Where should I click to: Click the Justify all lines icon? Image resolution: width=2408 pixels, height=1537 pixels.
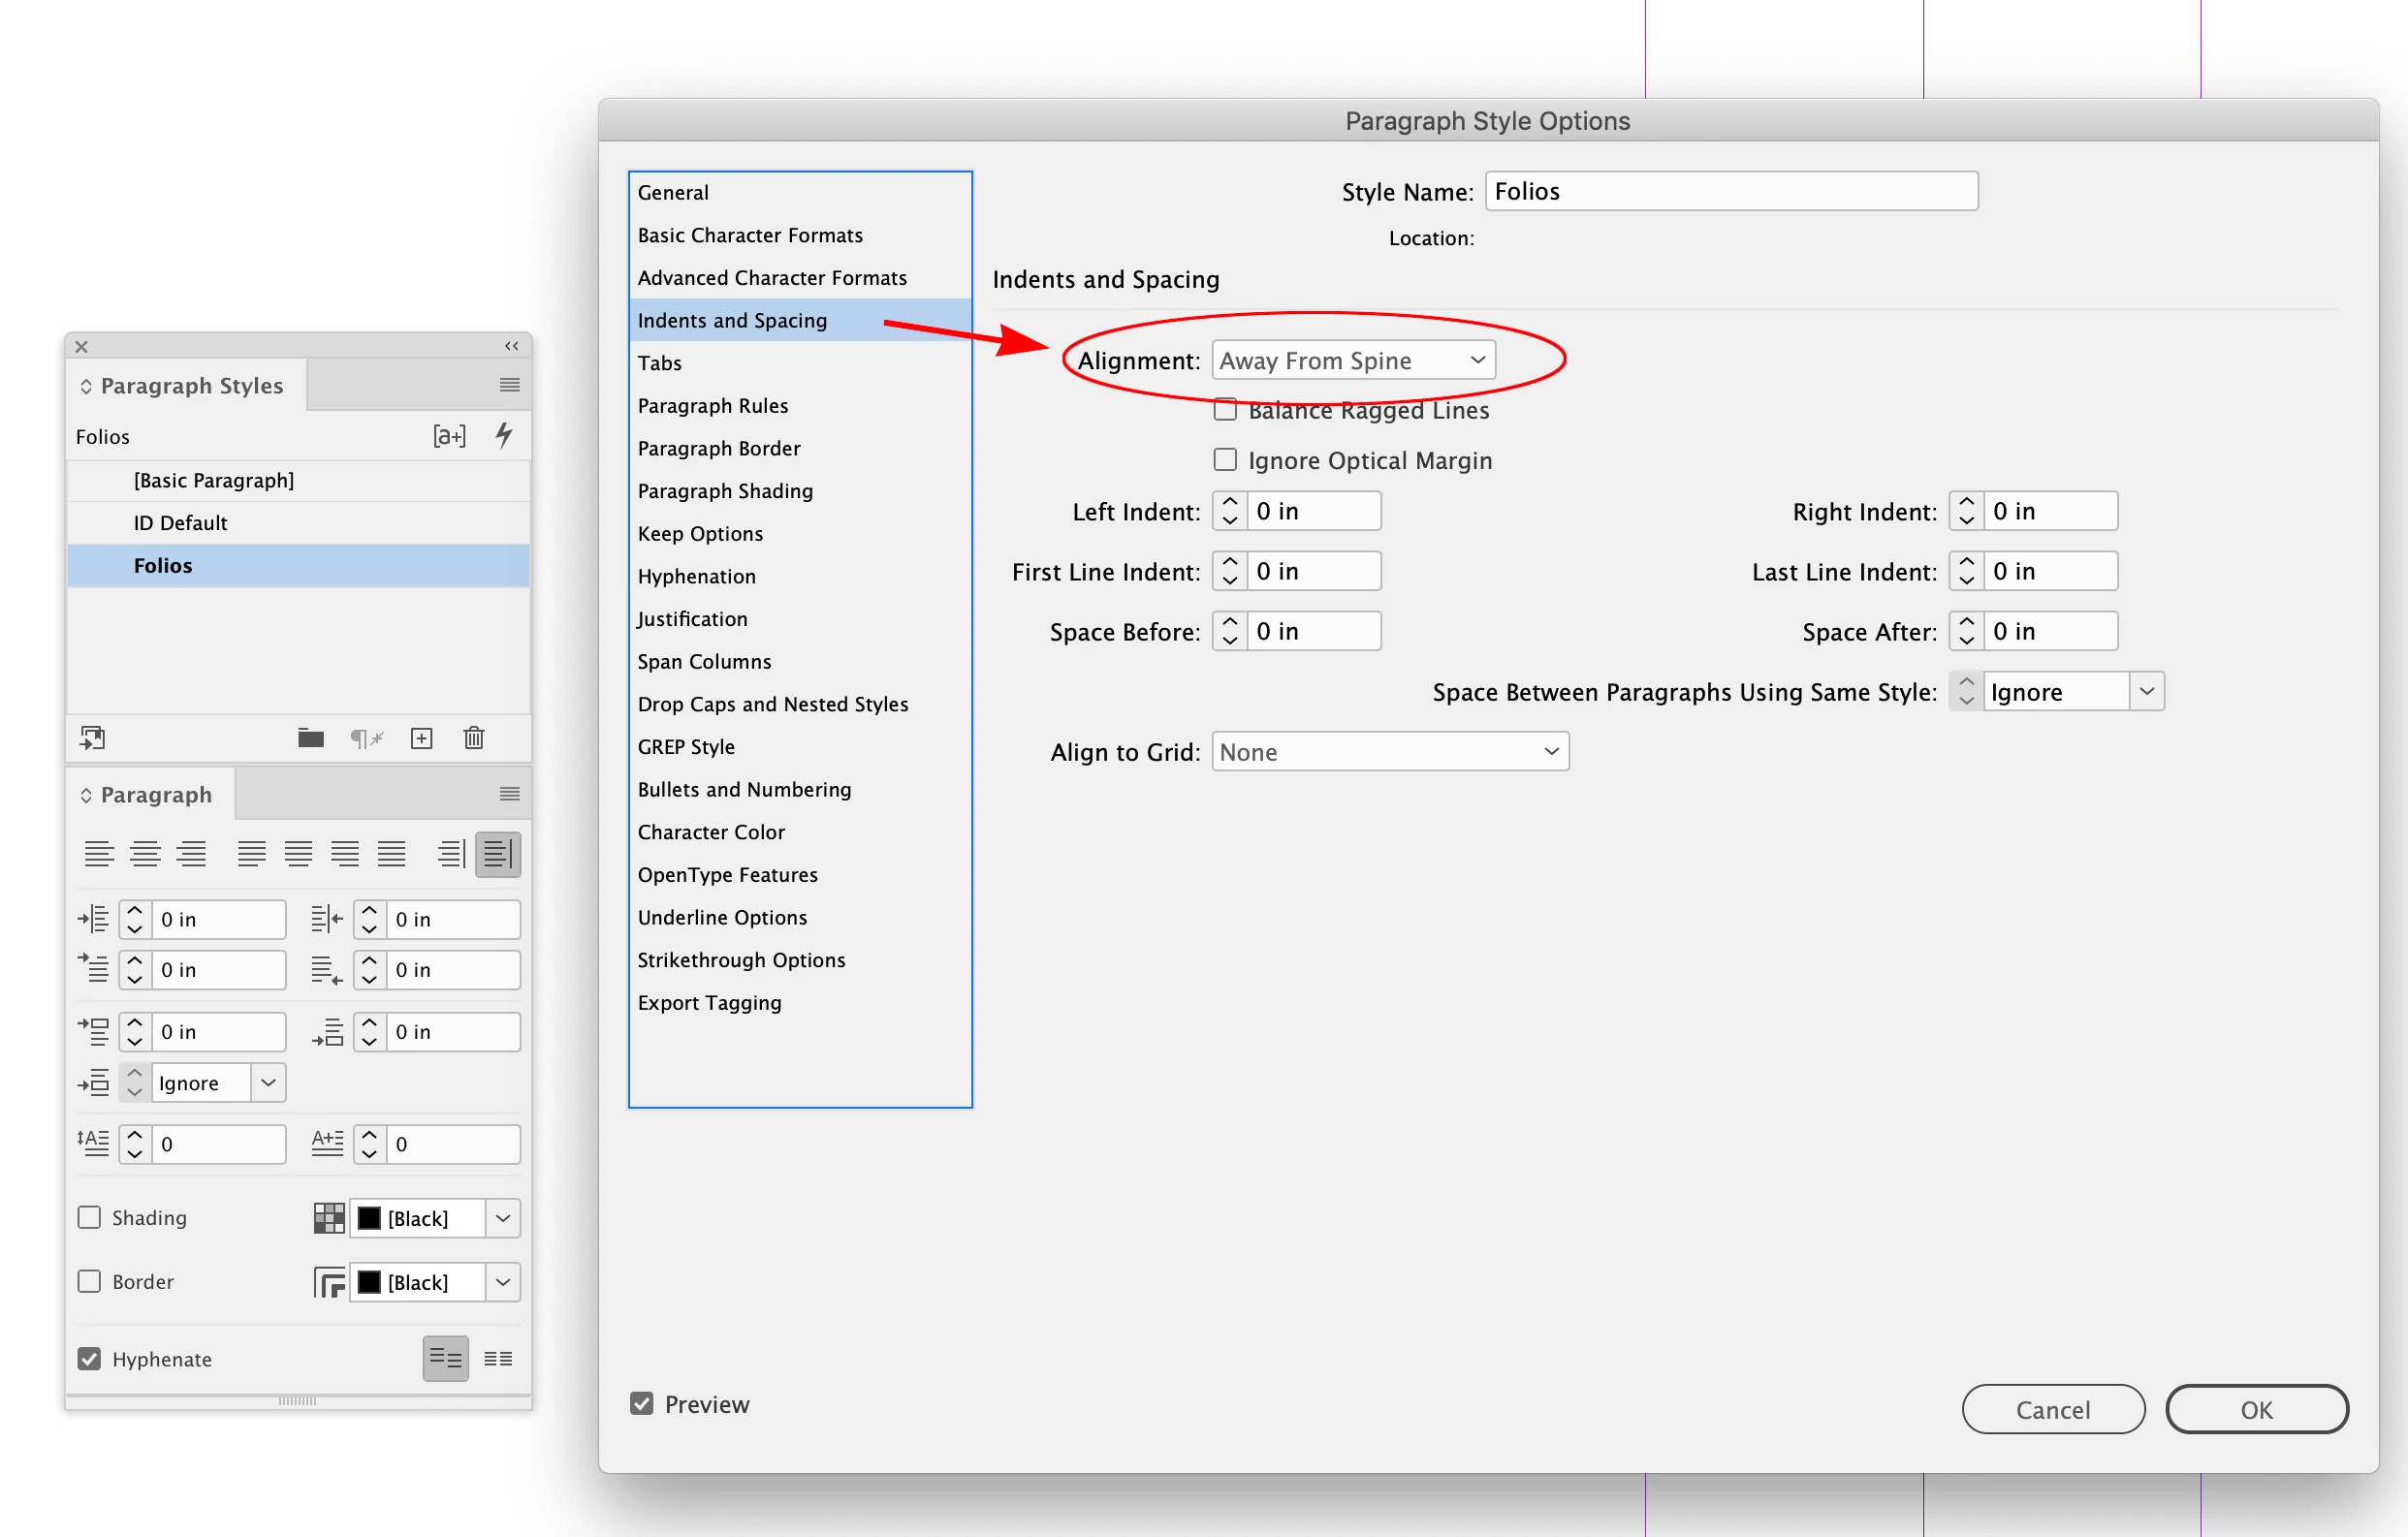coord(391,854)
